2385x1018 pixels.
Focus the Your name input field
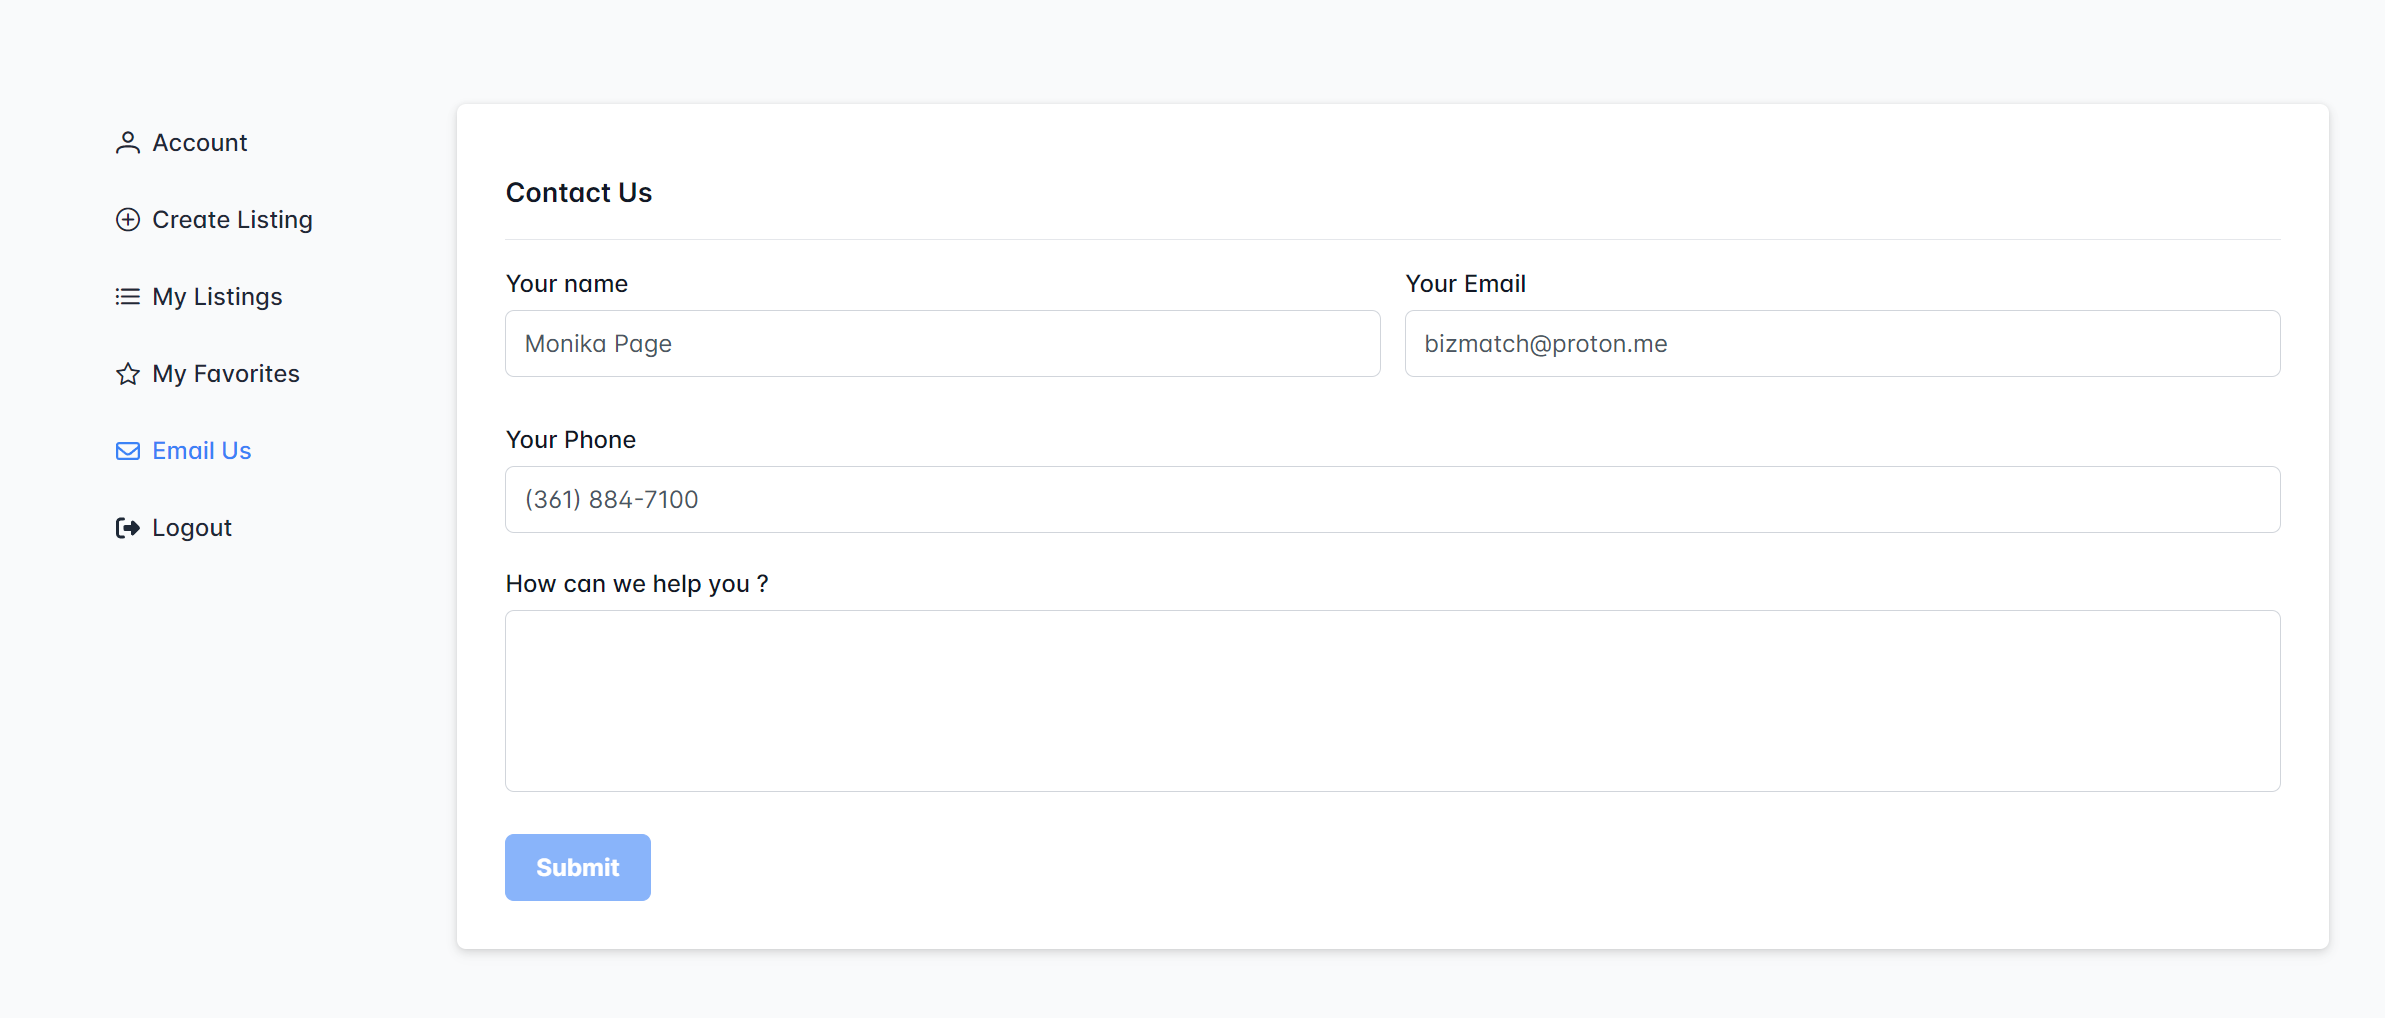(x=942, y=344)
